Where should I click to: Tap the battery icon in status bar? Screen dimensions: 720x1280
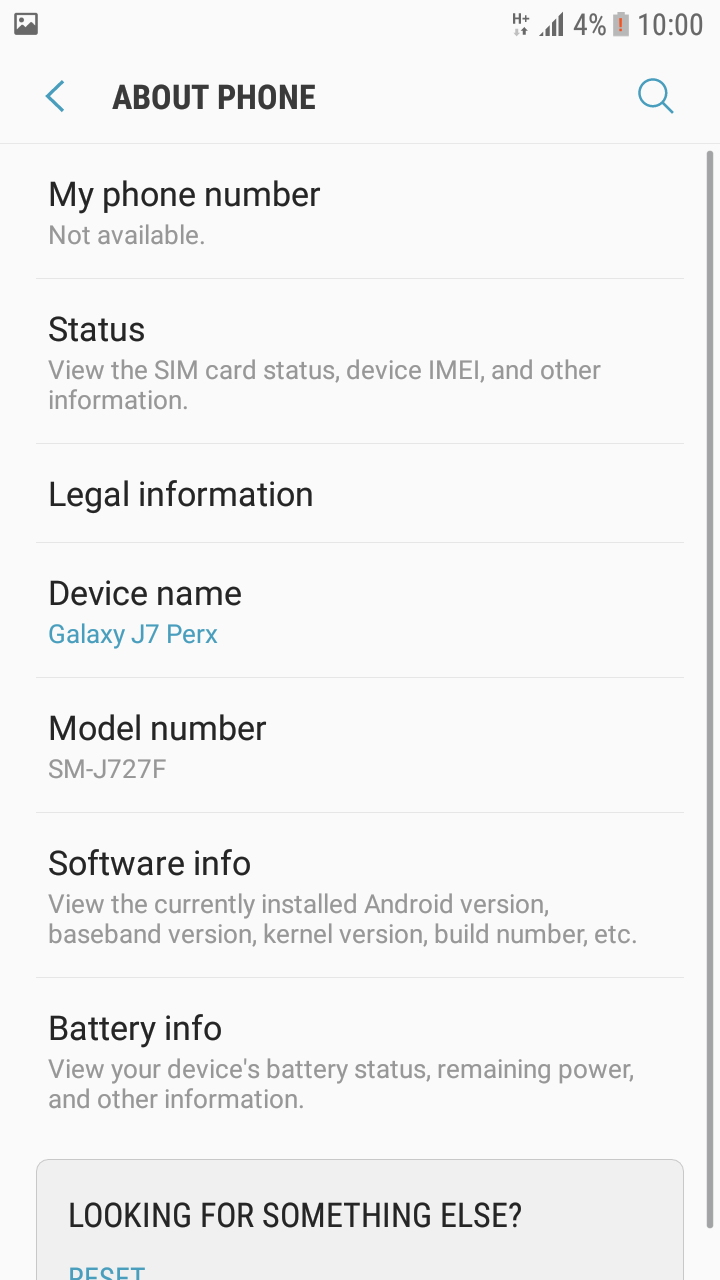tap(621, 24)
